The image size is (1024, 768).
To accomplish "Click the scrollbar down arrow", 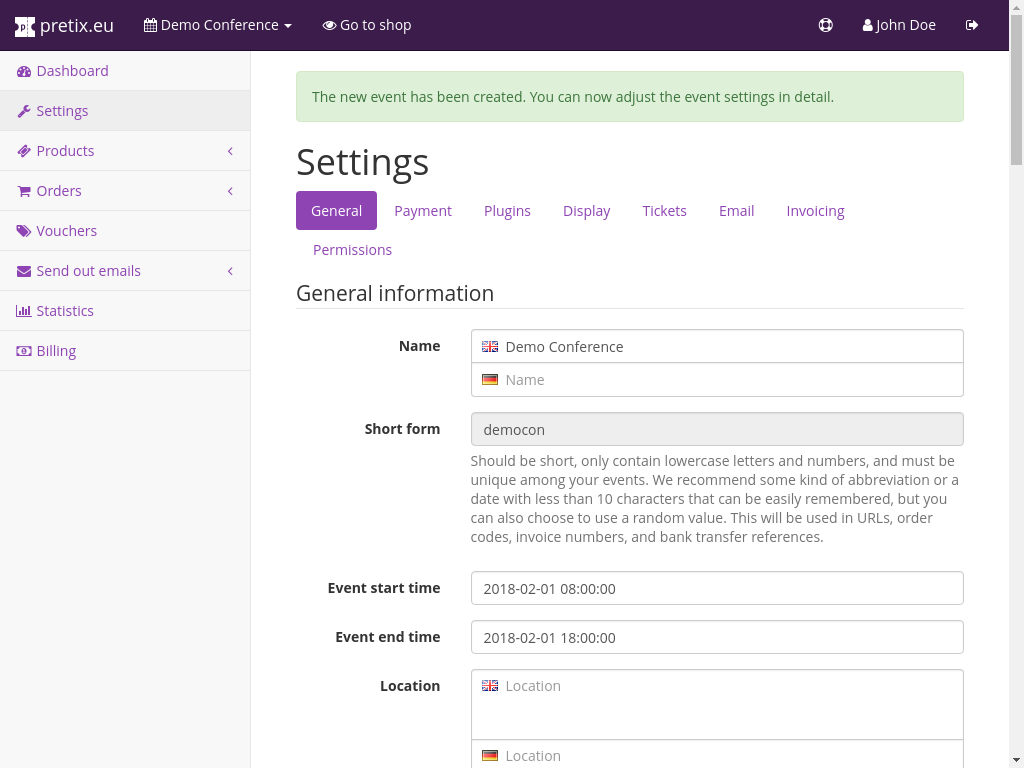I will 1016,761.
